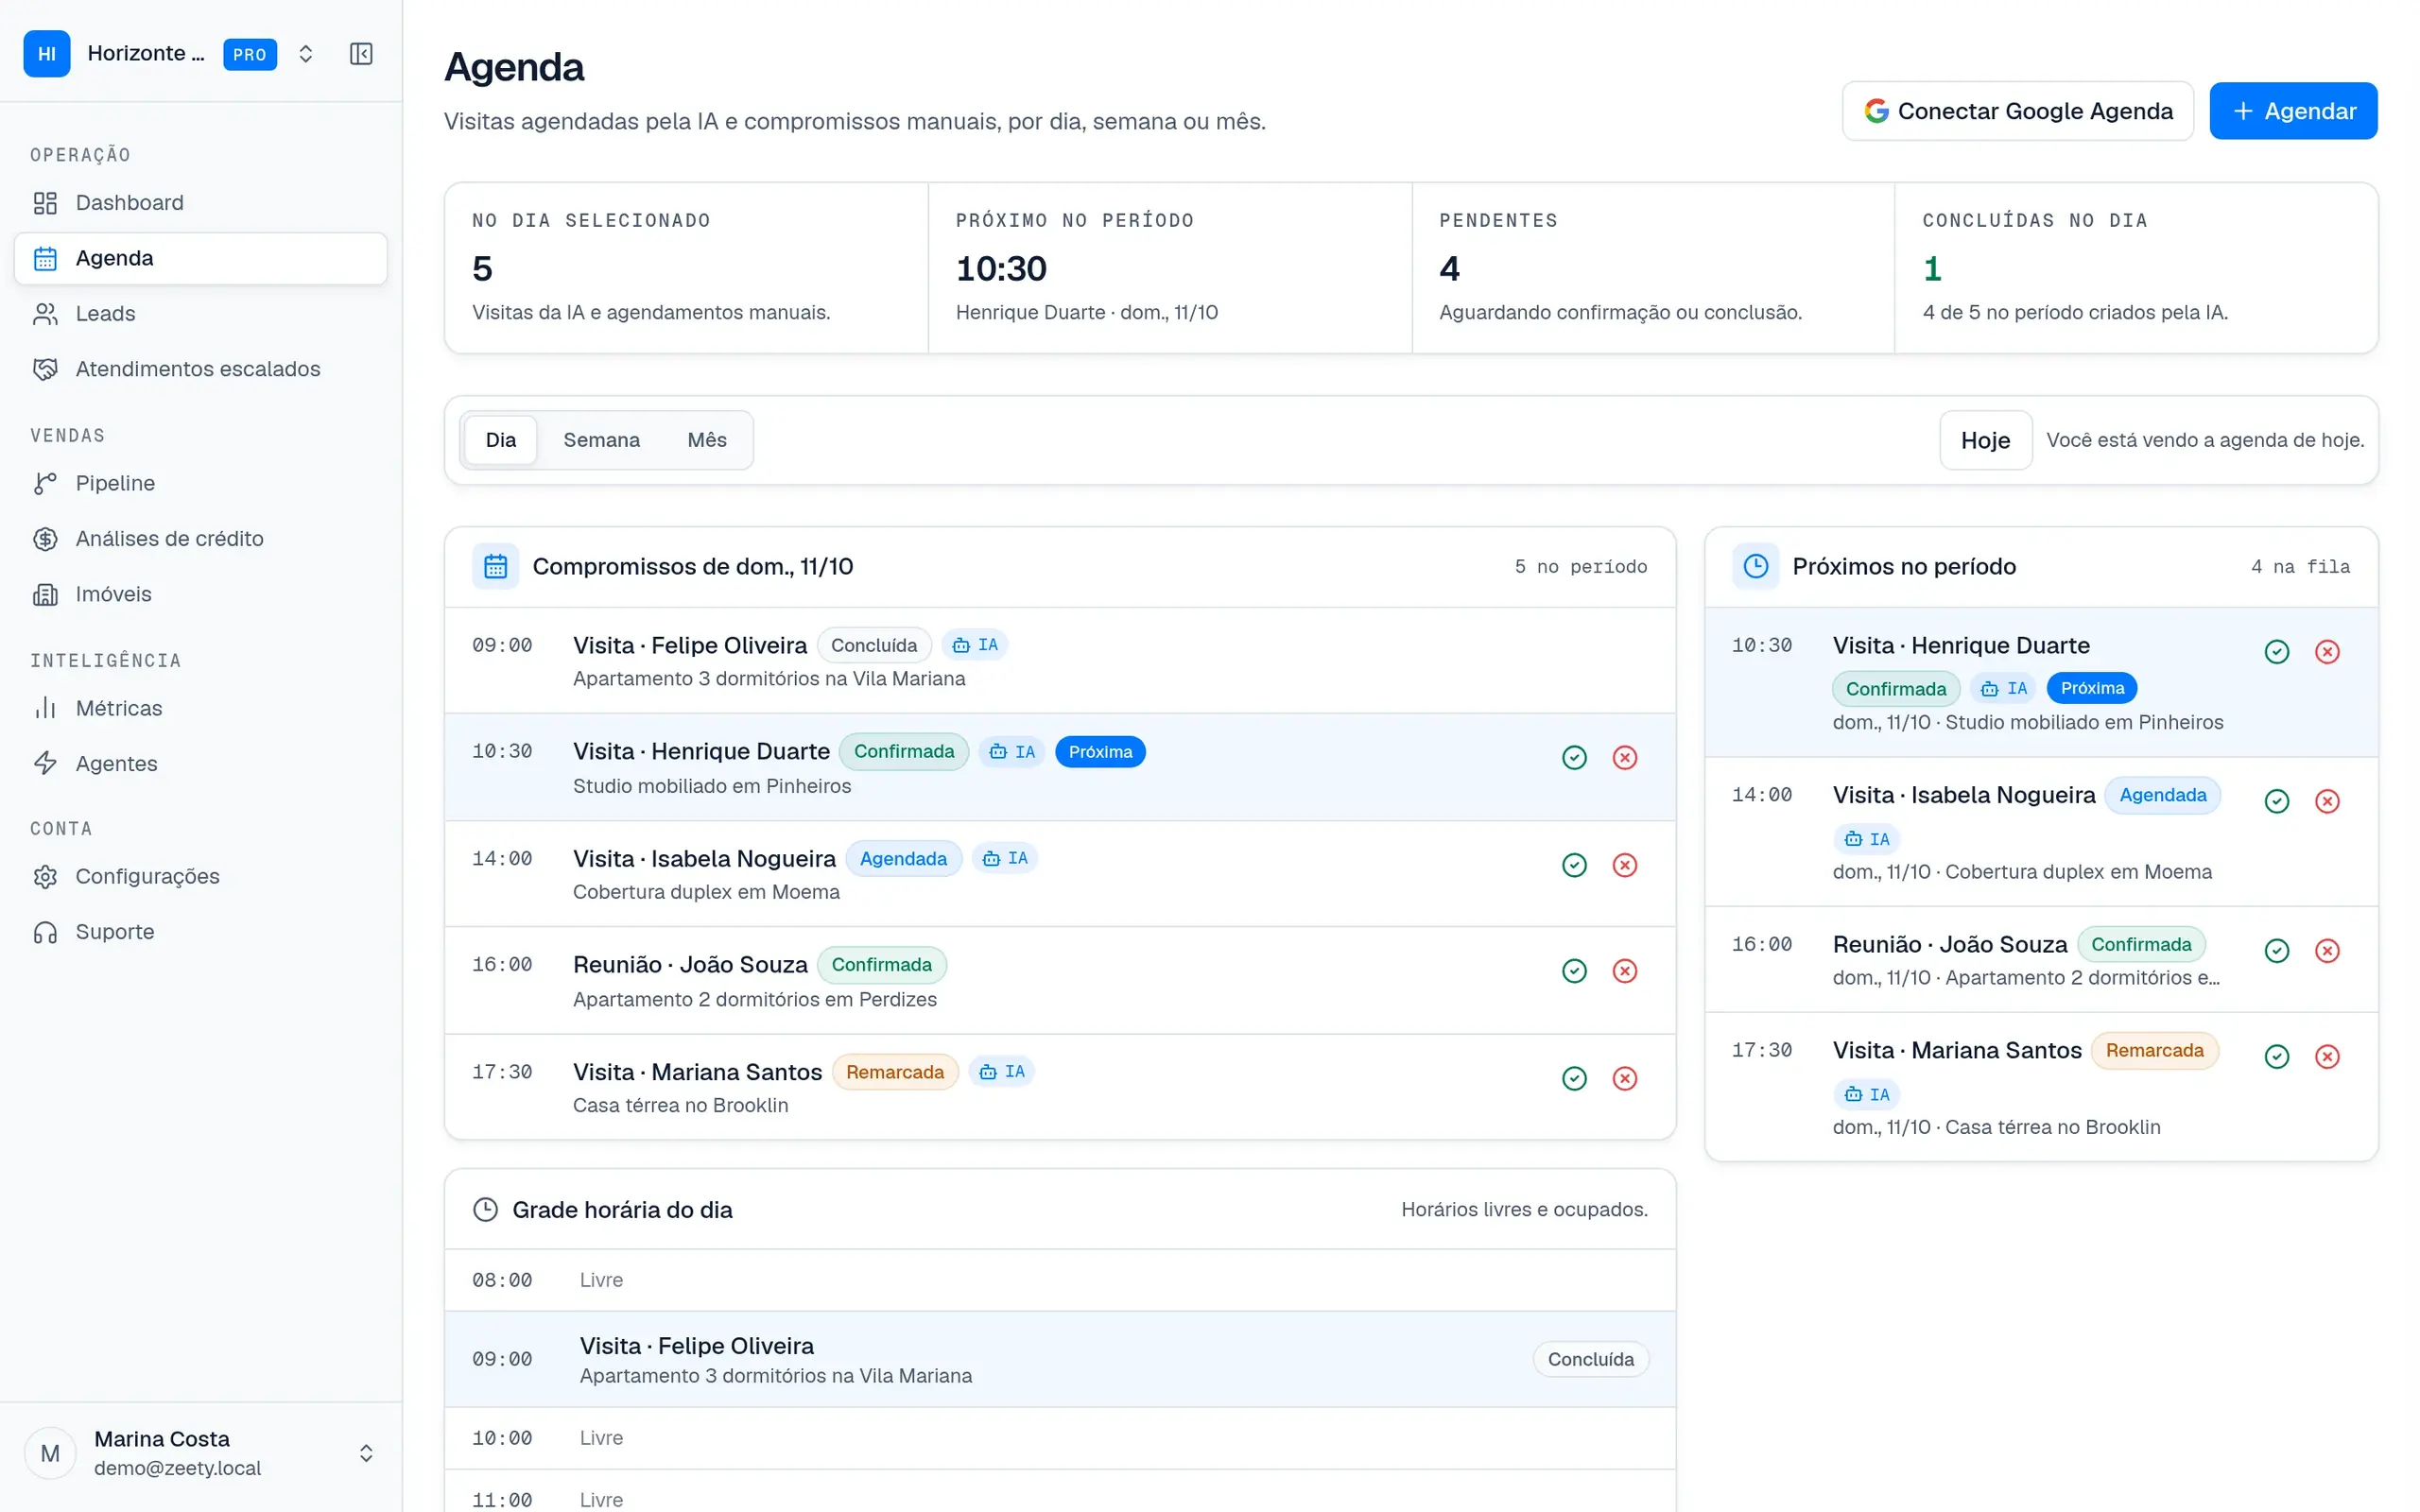Open Atendimentos escalados page

point(201,369)
